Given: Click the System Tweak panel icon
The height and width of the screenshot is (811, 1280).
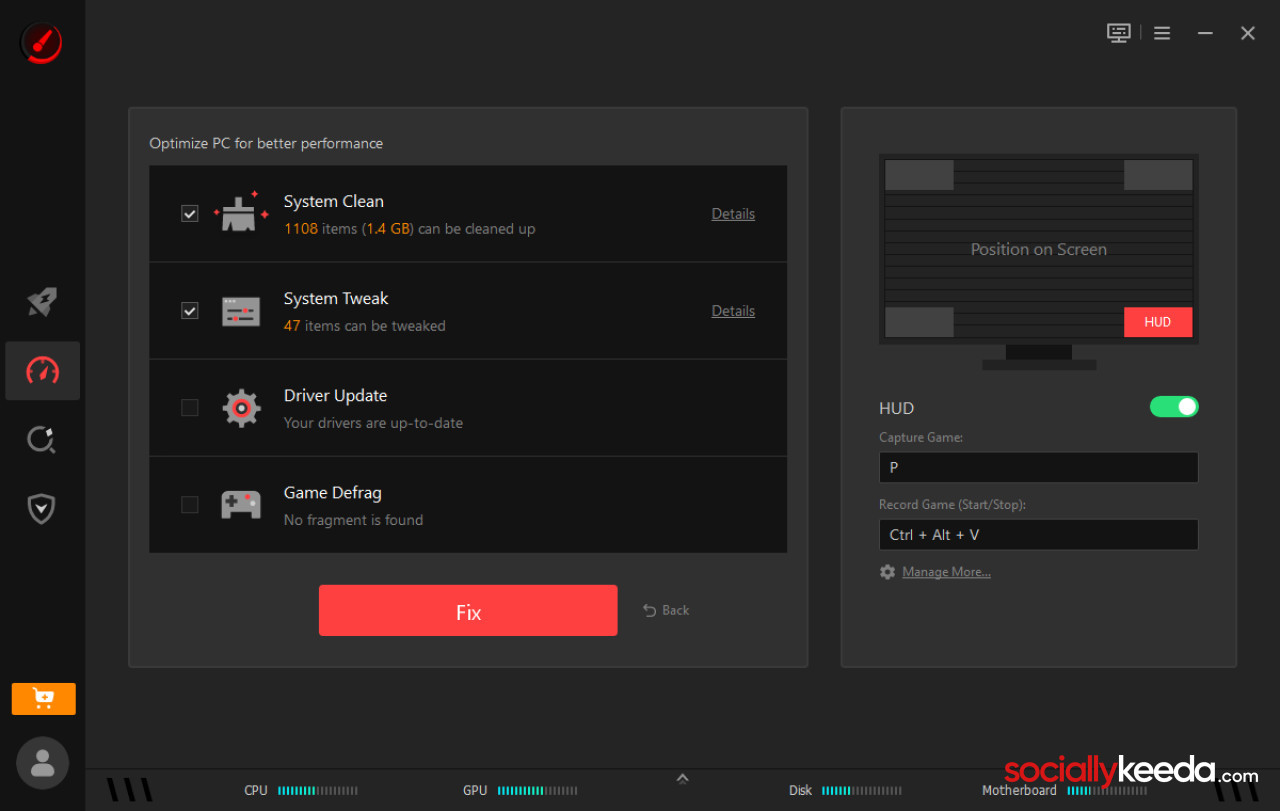Looking at the screenshot, I should (241, 311).
